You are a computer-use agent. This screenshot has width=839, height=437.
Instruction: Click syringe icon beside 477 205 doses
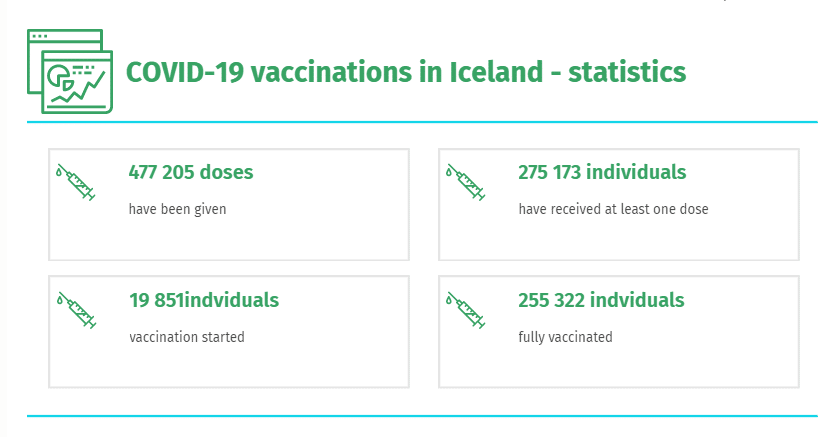pos(75,182)
